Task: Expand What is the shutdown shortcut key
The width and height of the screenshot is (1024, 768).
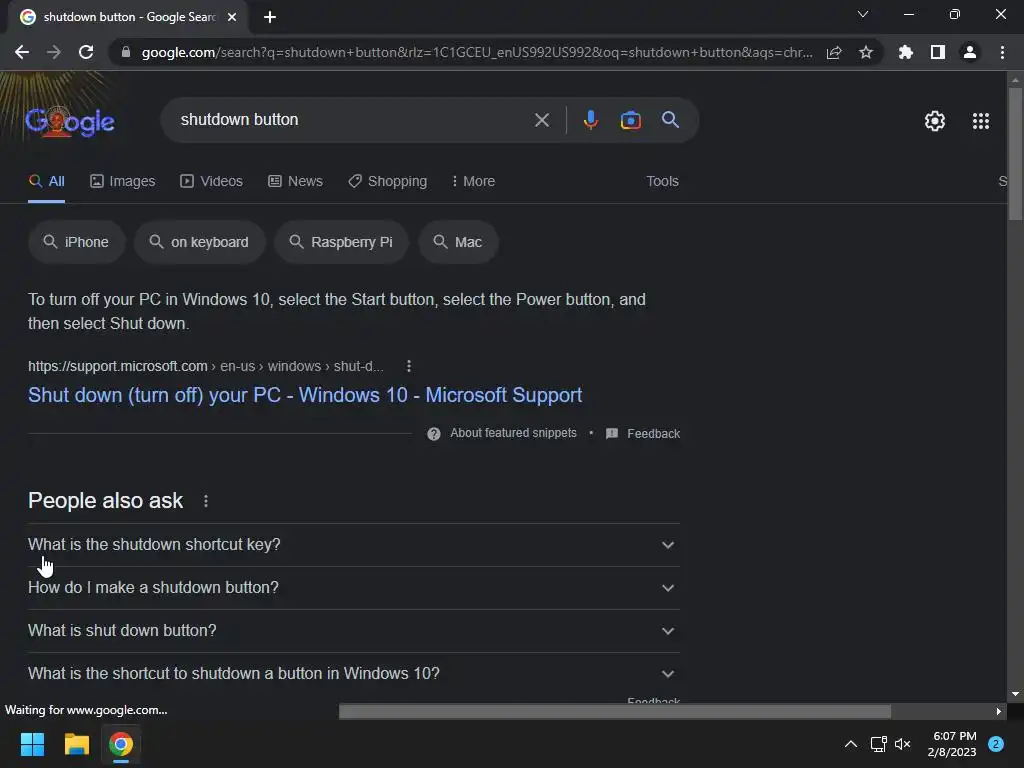Action: (353, 545)
